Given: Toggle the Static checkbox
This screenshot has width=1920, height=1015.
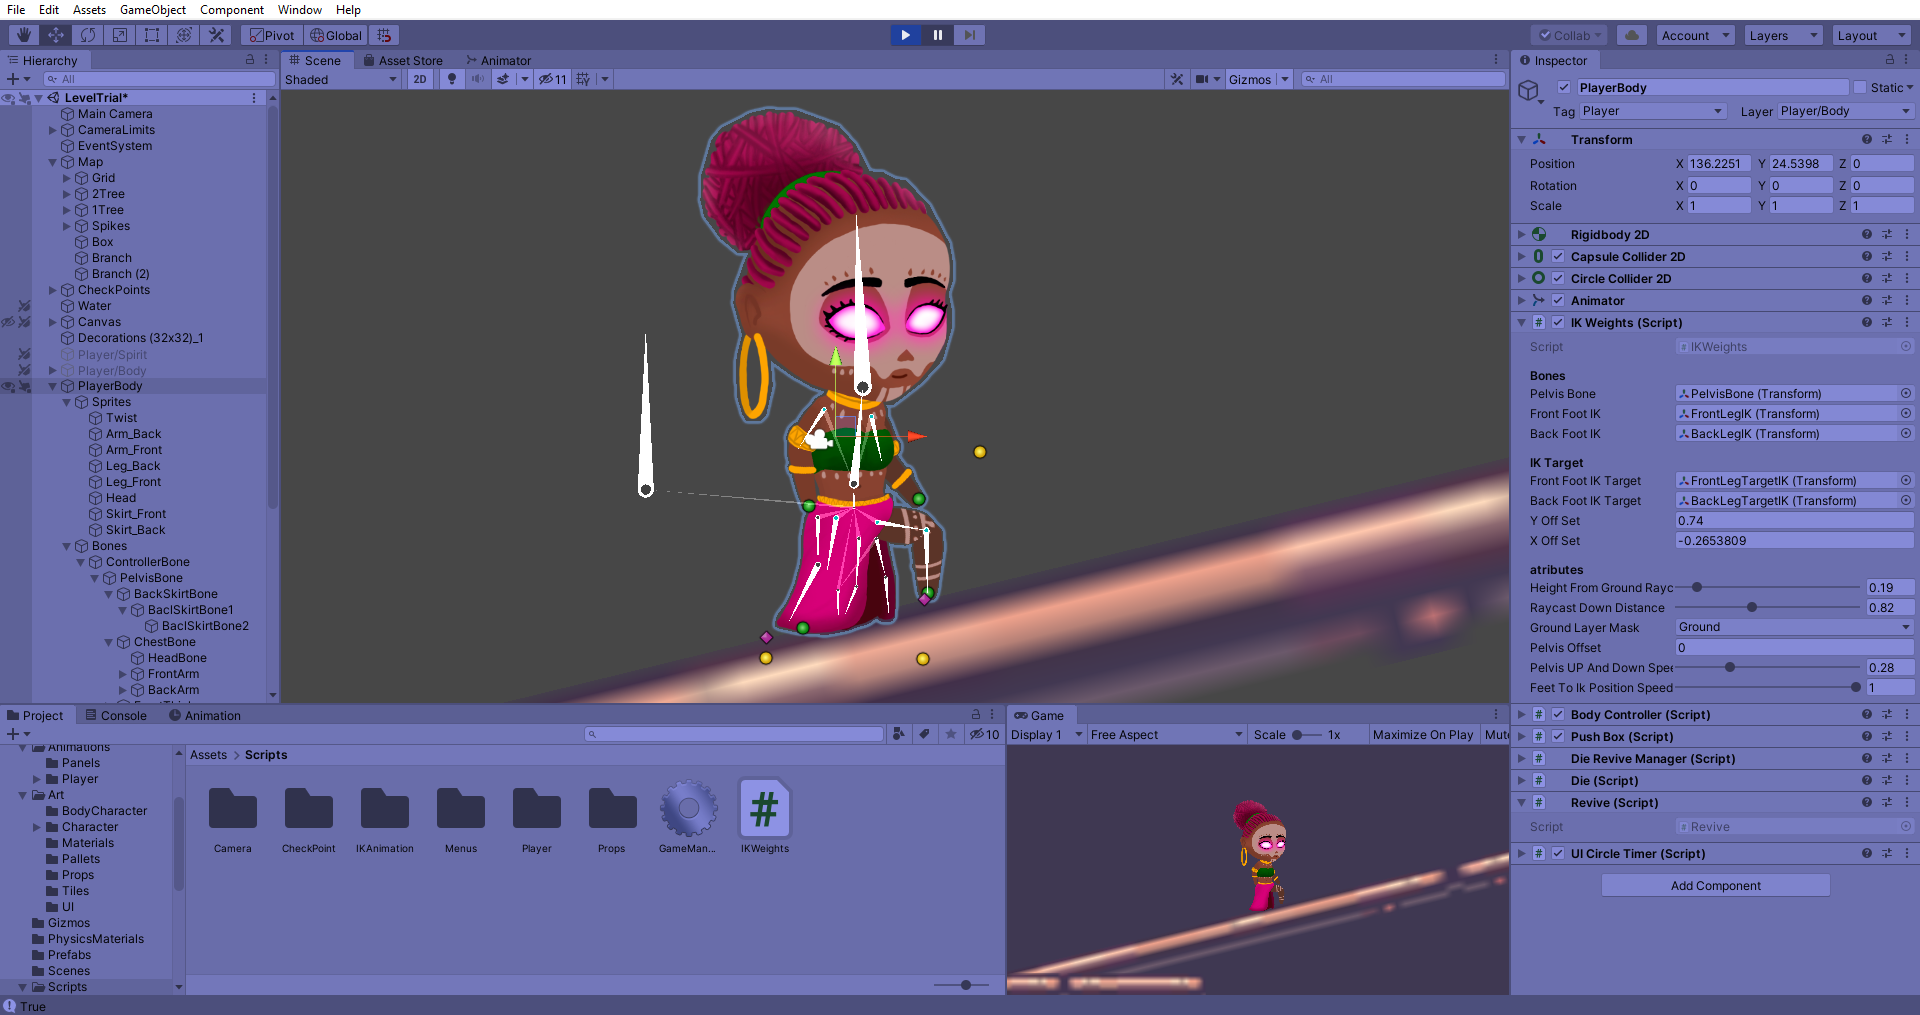Looking at the screenshot, I should pos(1860,88).
